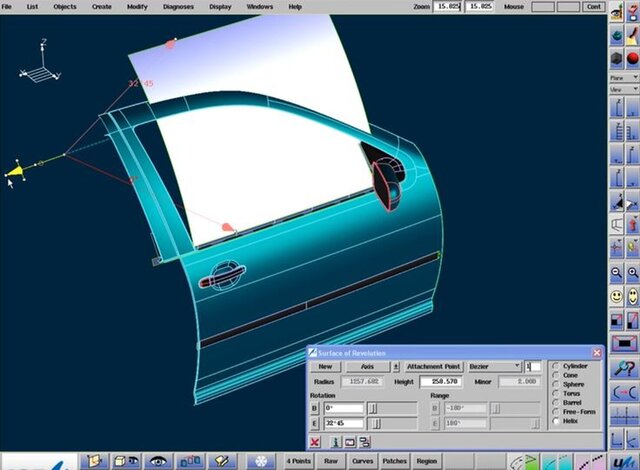The image size is (640, 470).
Task: Open the Bezier type dropdown
Action: pyautogui.click(x=494, y=366)
